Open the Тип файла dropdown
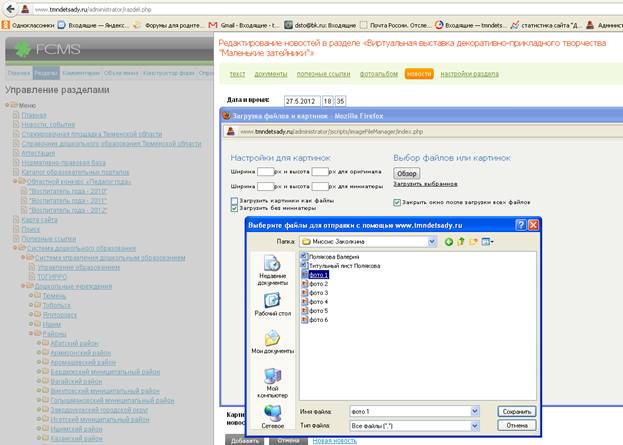This screenshot has height=445, width=623. coord(475,426)
